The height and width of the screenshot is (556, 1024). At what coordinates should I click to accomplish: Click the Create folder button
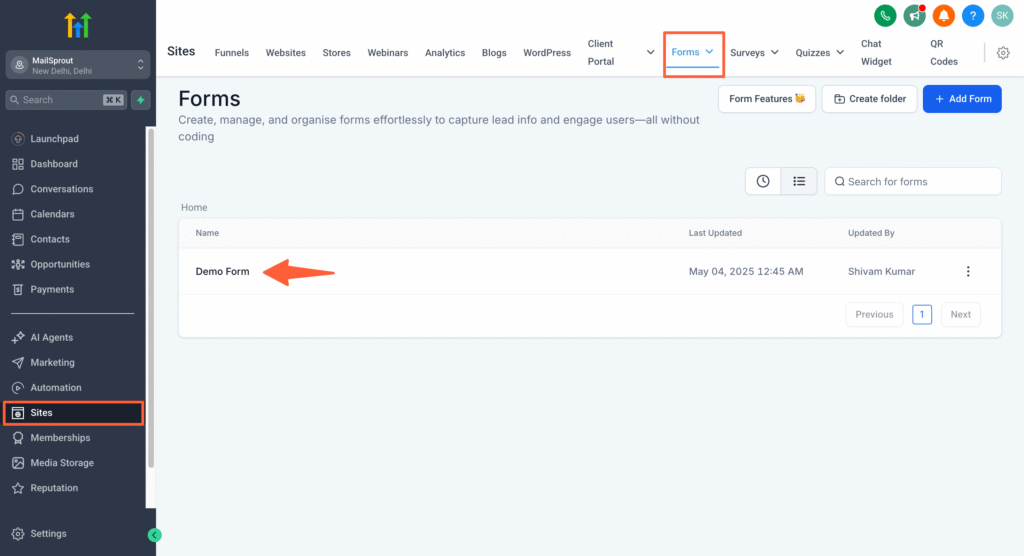(x=869, y=99)
